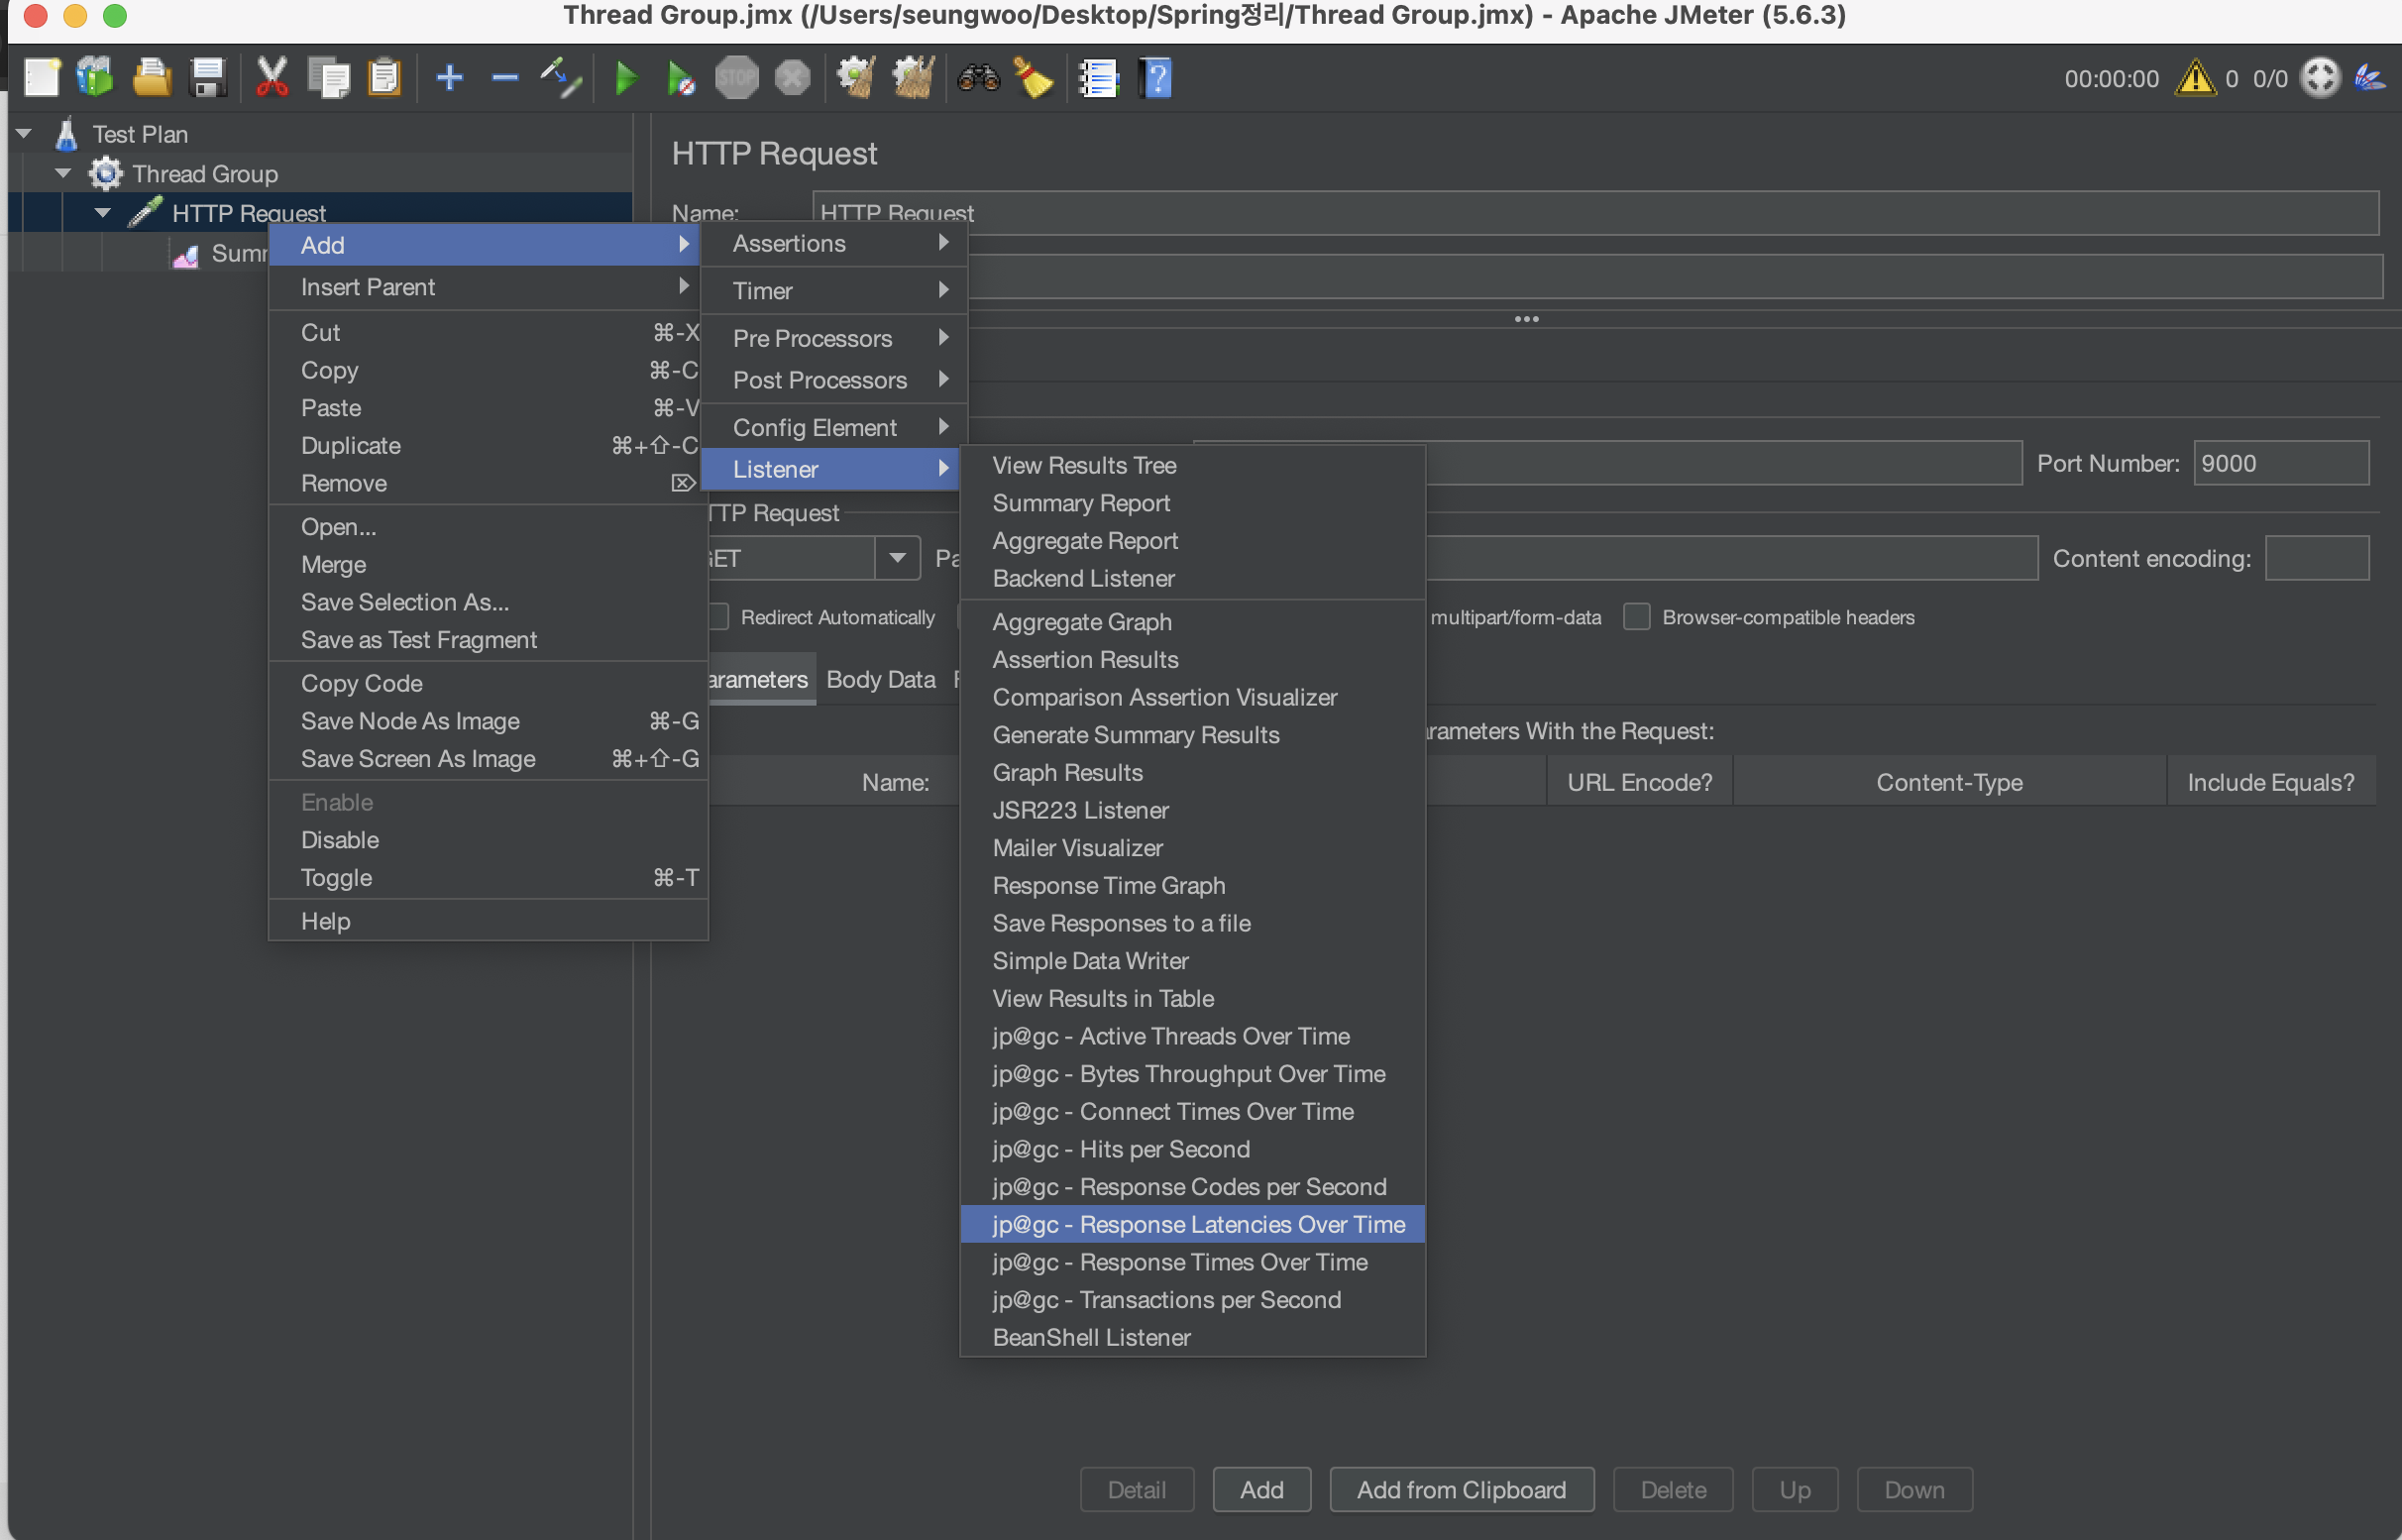
Task: Switch to the Body Data tab
Action: (x=880, y=679)
